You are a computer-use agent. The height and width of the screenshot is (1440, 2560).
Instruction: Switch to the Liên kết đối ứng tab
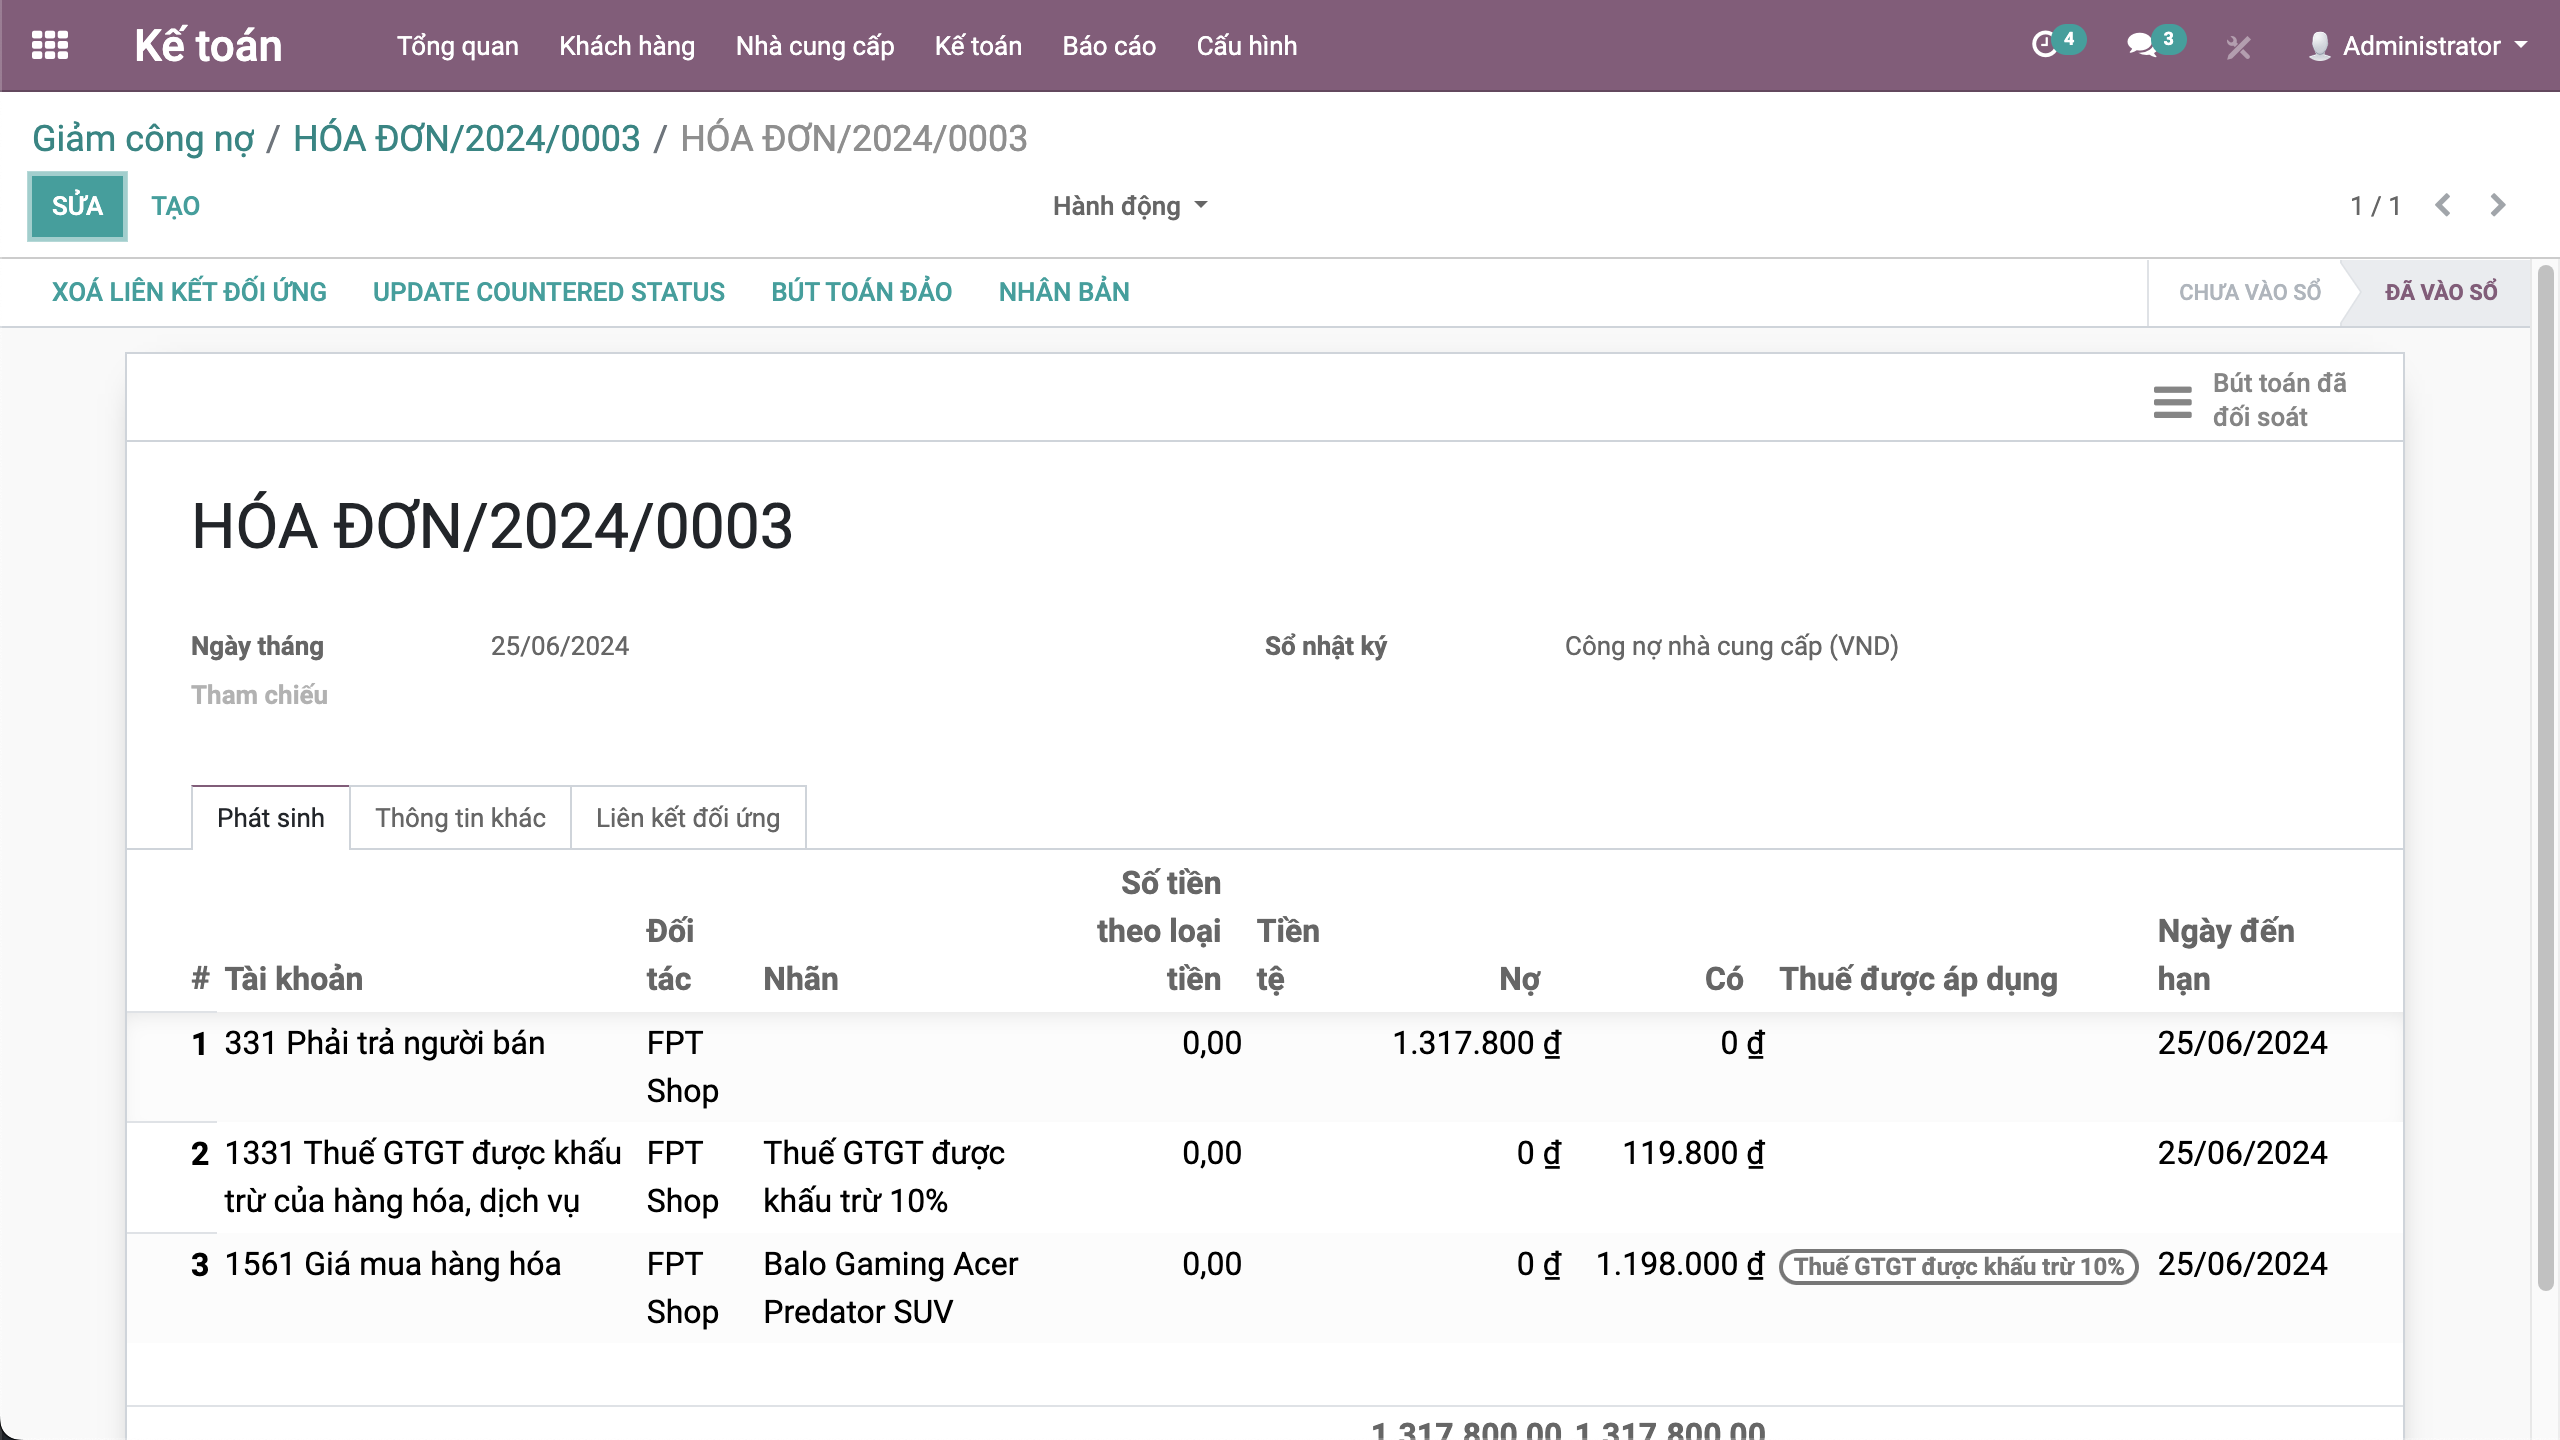coord(688,818)
